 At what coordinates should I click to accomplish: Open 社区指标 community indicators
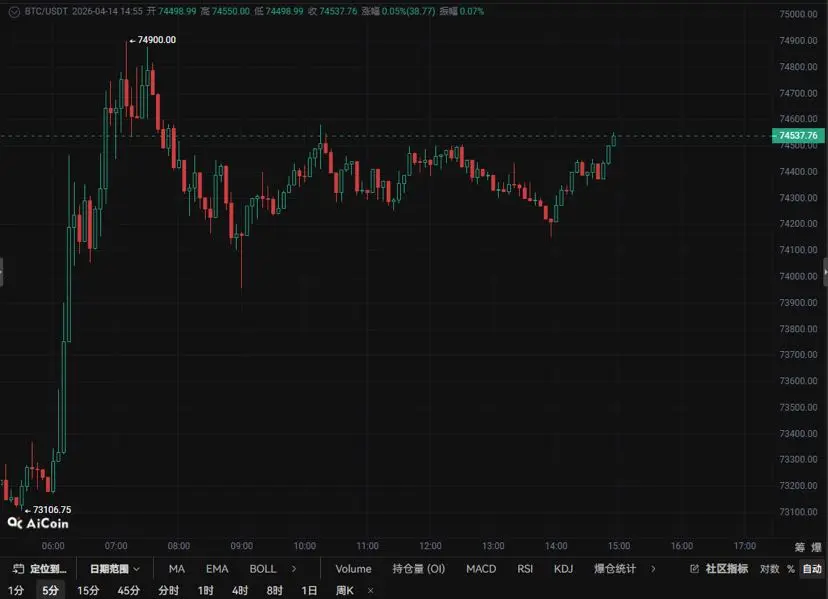click(719, 569)
